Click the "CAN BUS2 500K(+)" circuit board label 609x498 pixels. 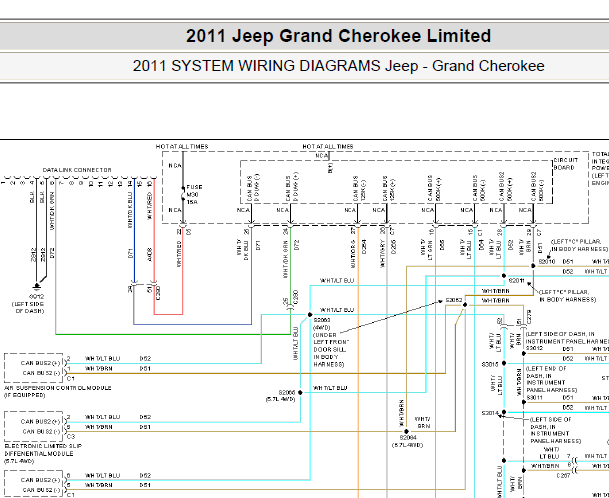click(506, 187)
